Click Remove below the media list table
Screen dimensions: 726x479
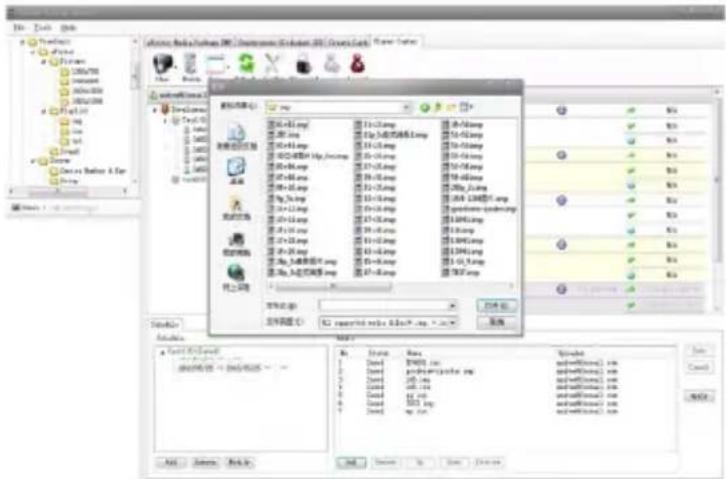pyautogui.click(x=385, y=462)
